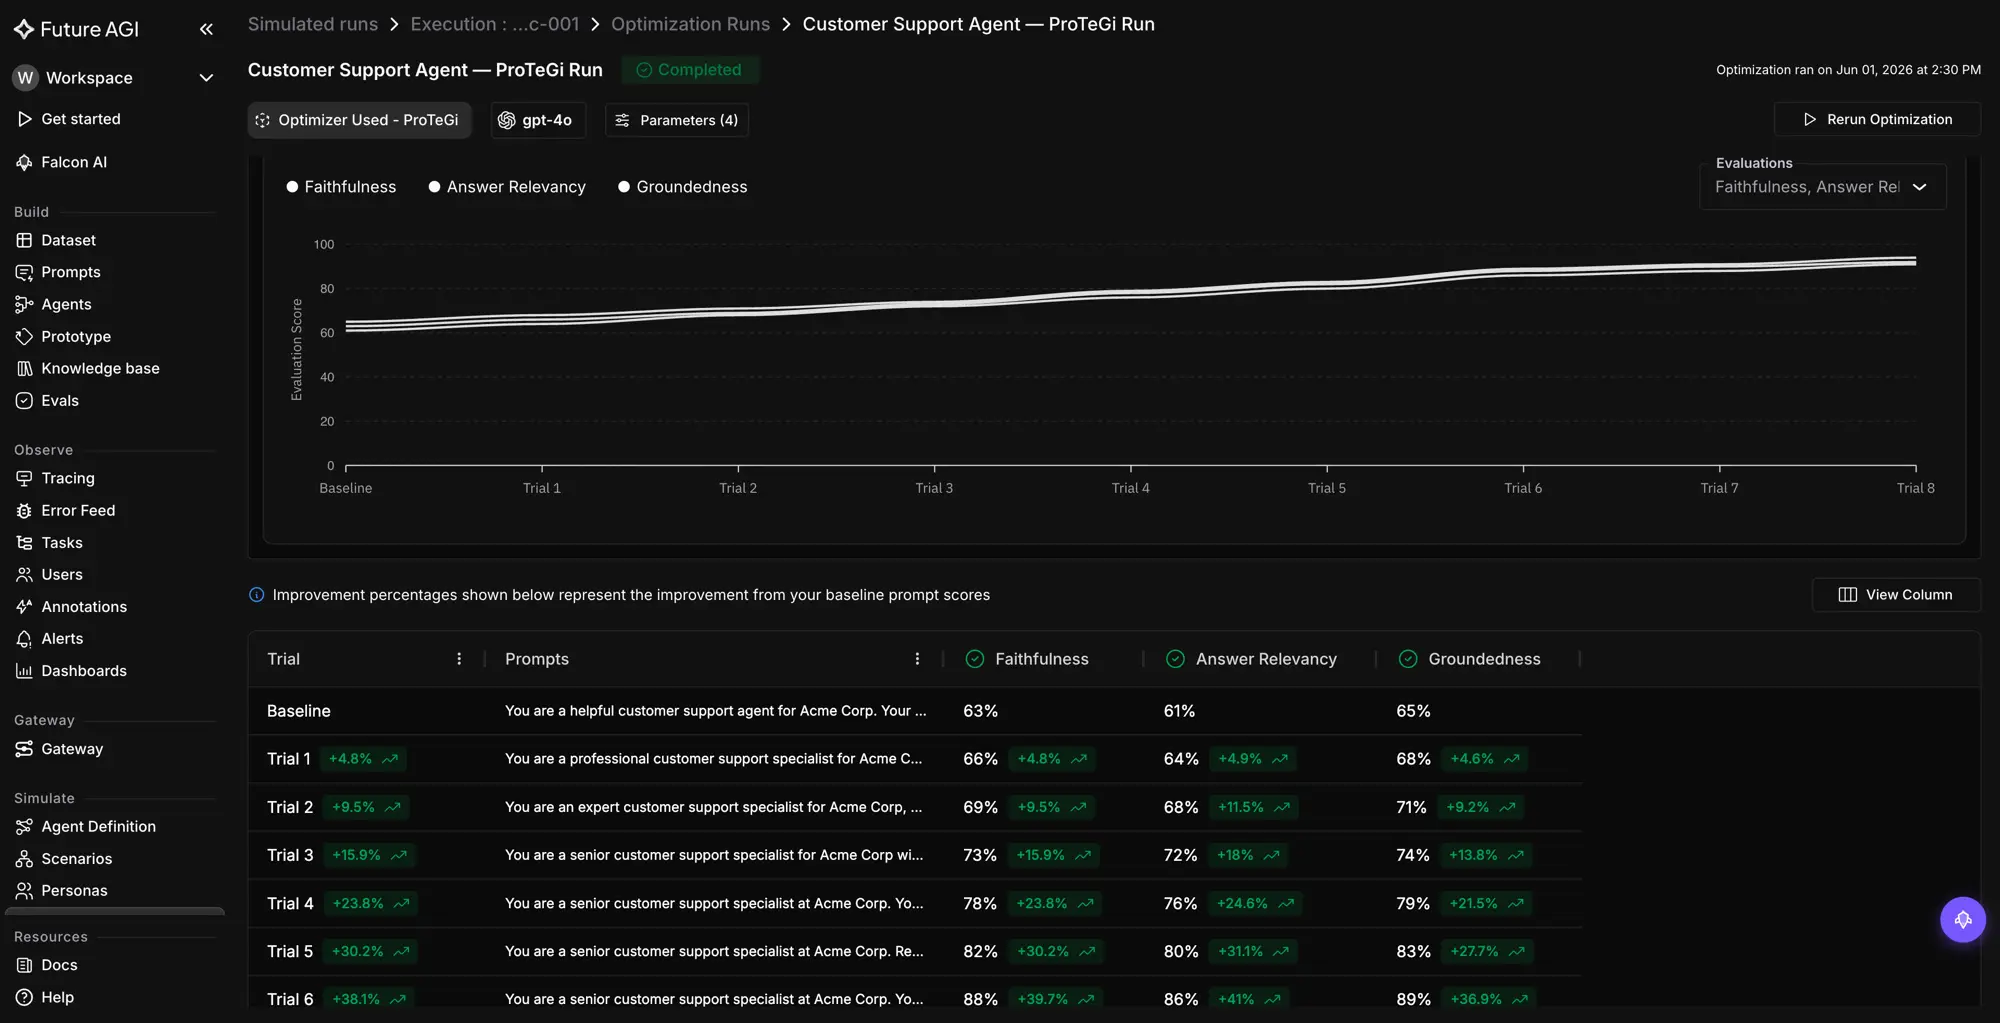Click the Tracing icon in sidebar

coord(24,479)
